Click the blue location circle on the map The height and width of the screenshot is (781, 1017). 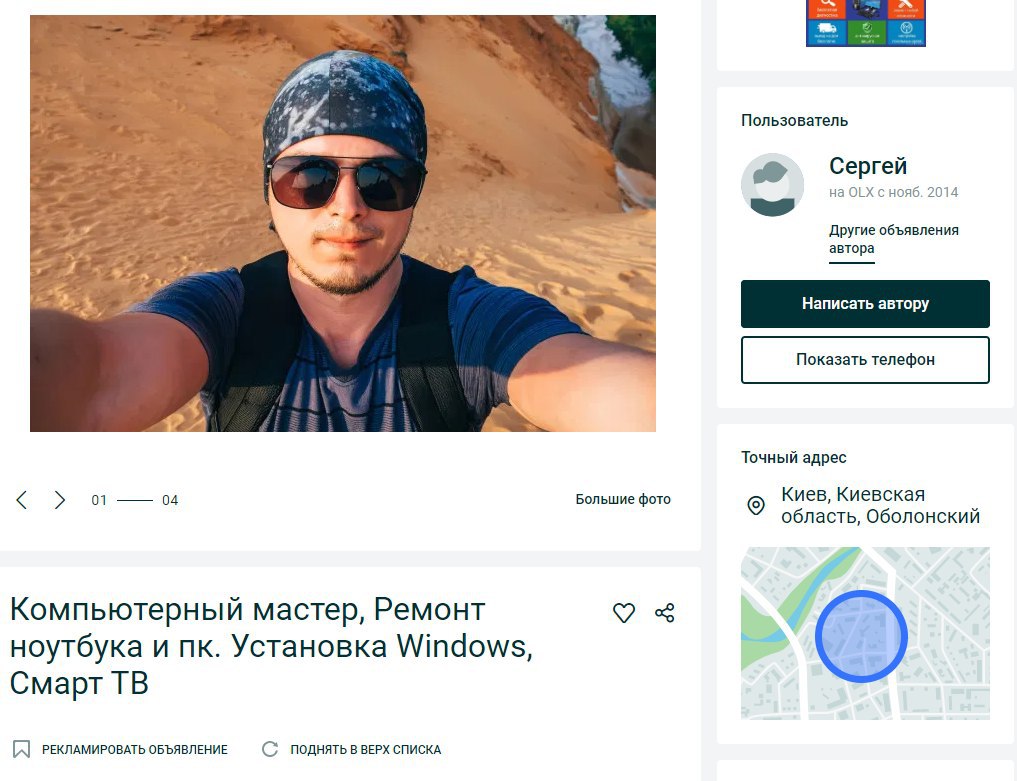tap(861, 636)
